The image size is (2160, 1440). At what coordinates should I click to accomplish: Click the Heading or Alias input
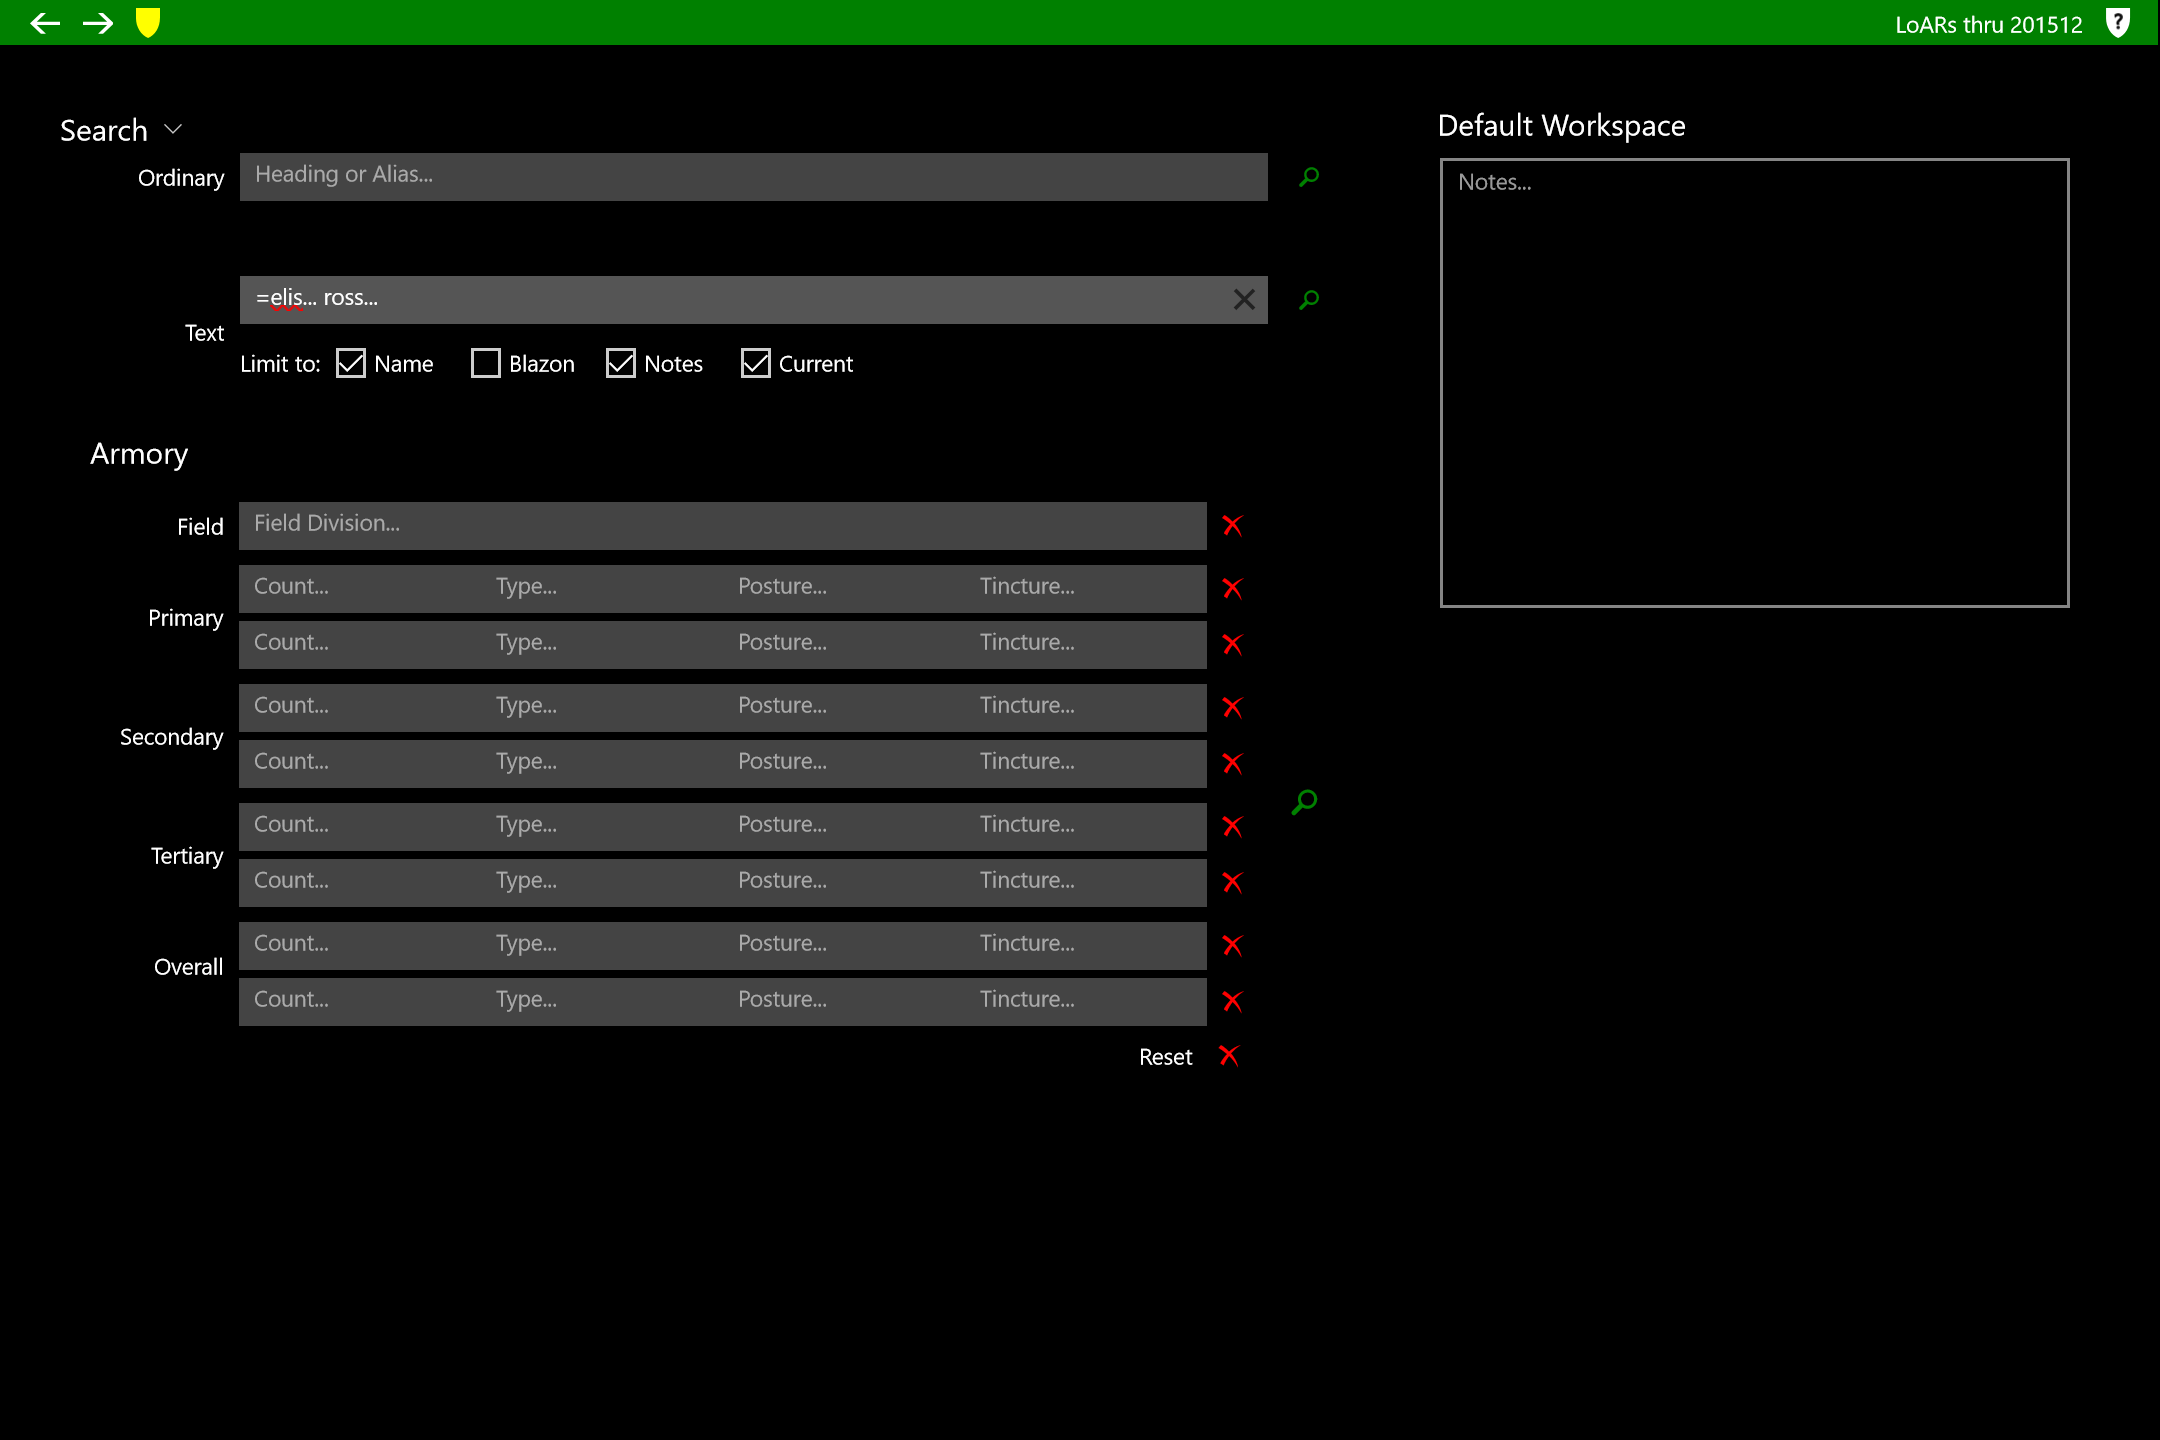753,177
